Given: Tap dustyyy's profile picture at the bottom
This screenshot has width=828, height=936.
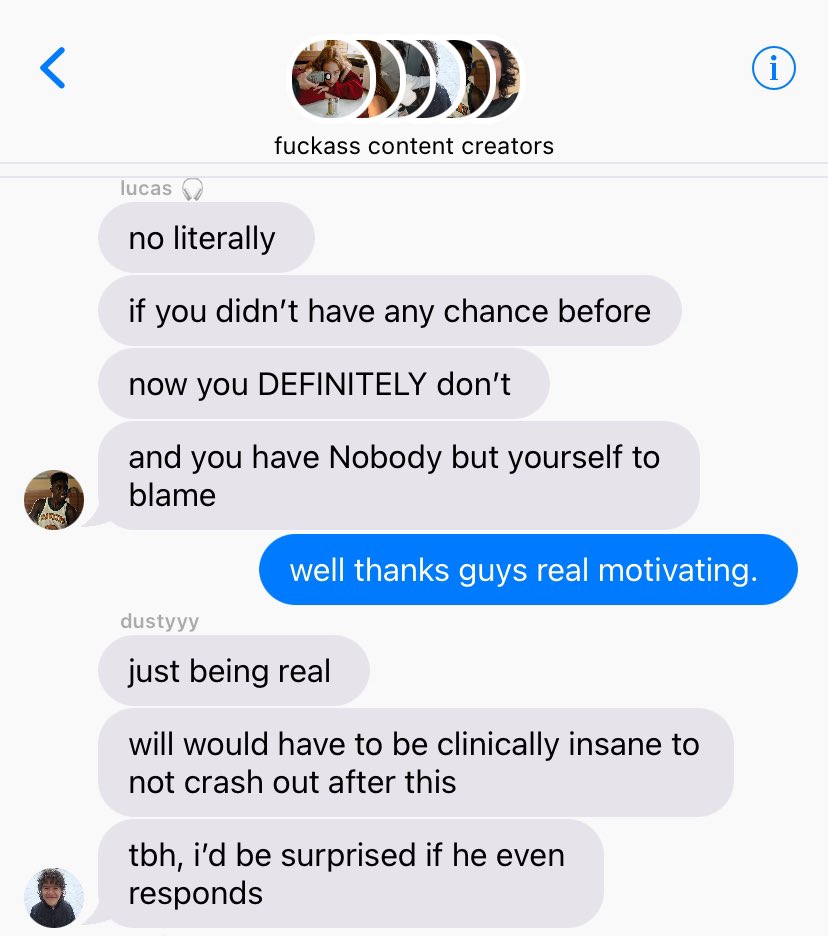Looking at the screenshot, I should (x=54, y=898).
